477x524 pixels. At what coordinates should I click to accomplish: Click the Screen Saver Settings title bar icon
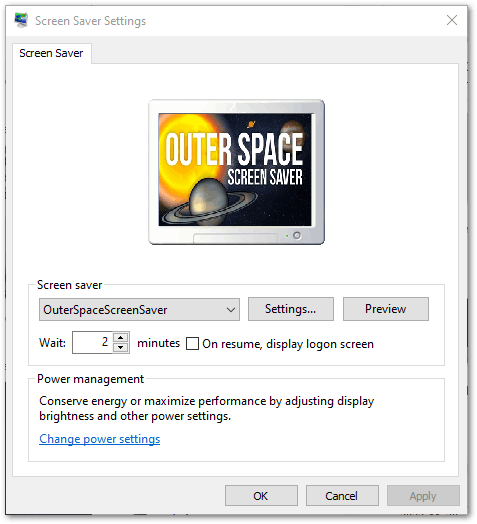[21, 20]
